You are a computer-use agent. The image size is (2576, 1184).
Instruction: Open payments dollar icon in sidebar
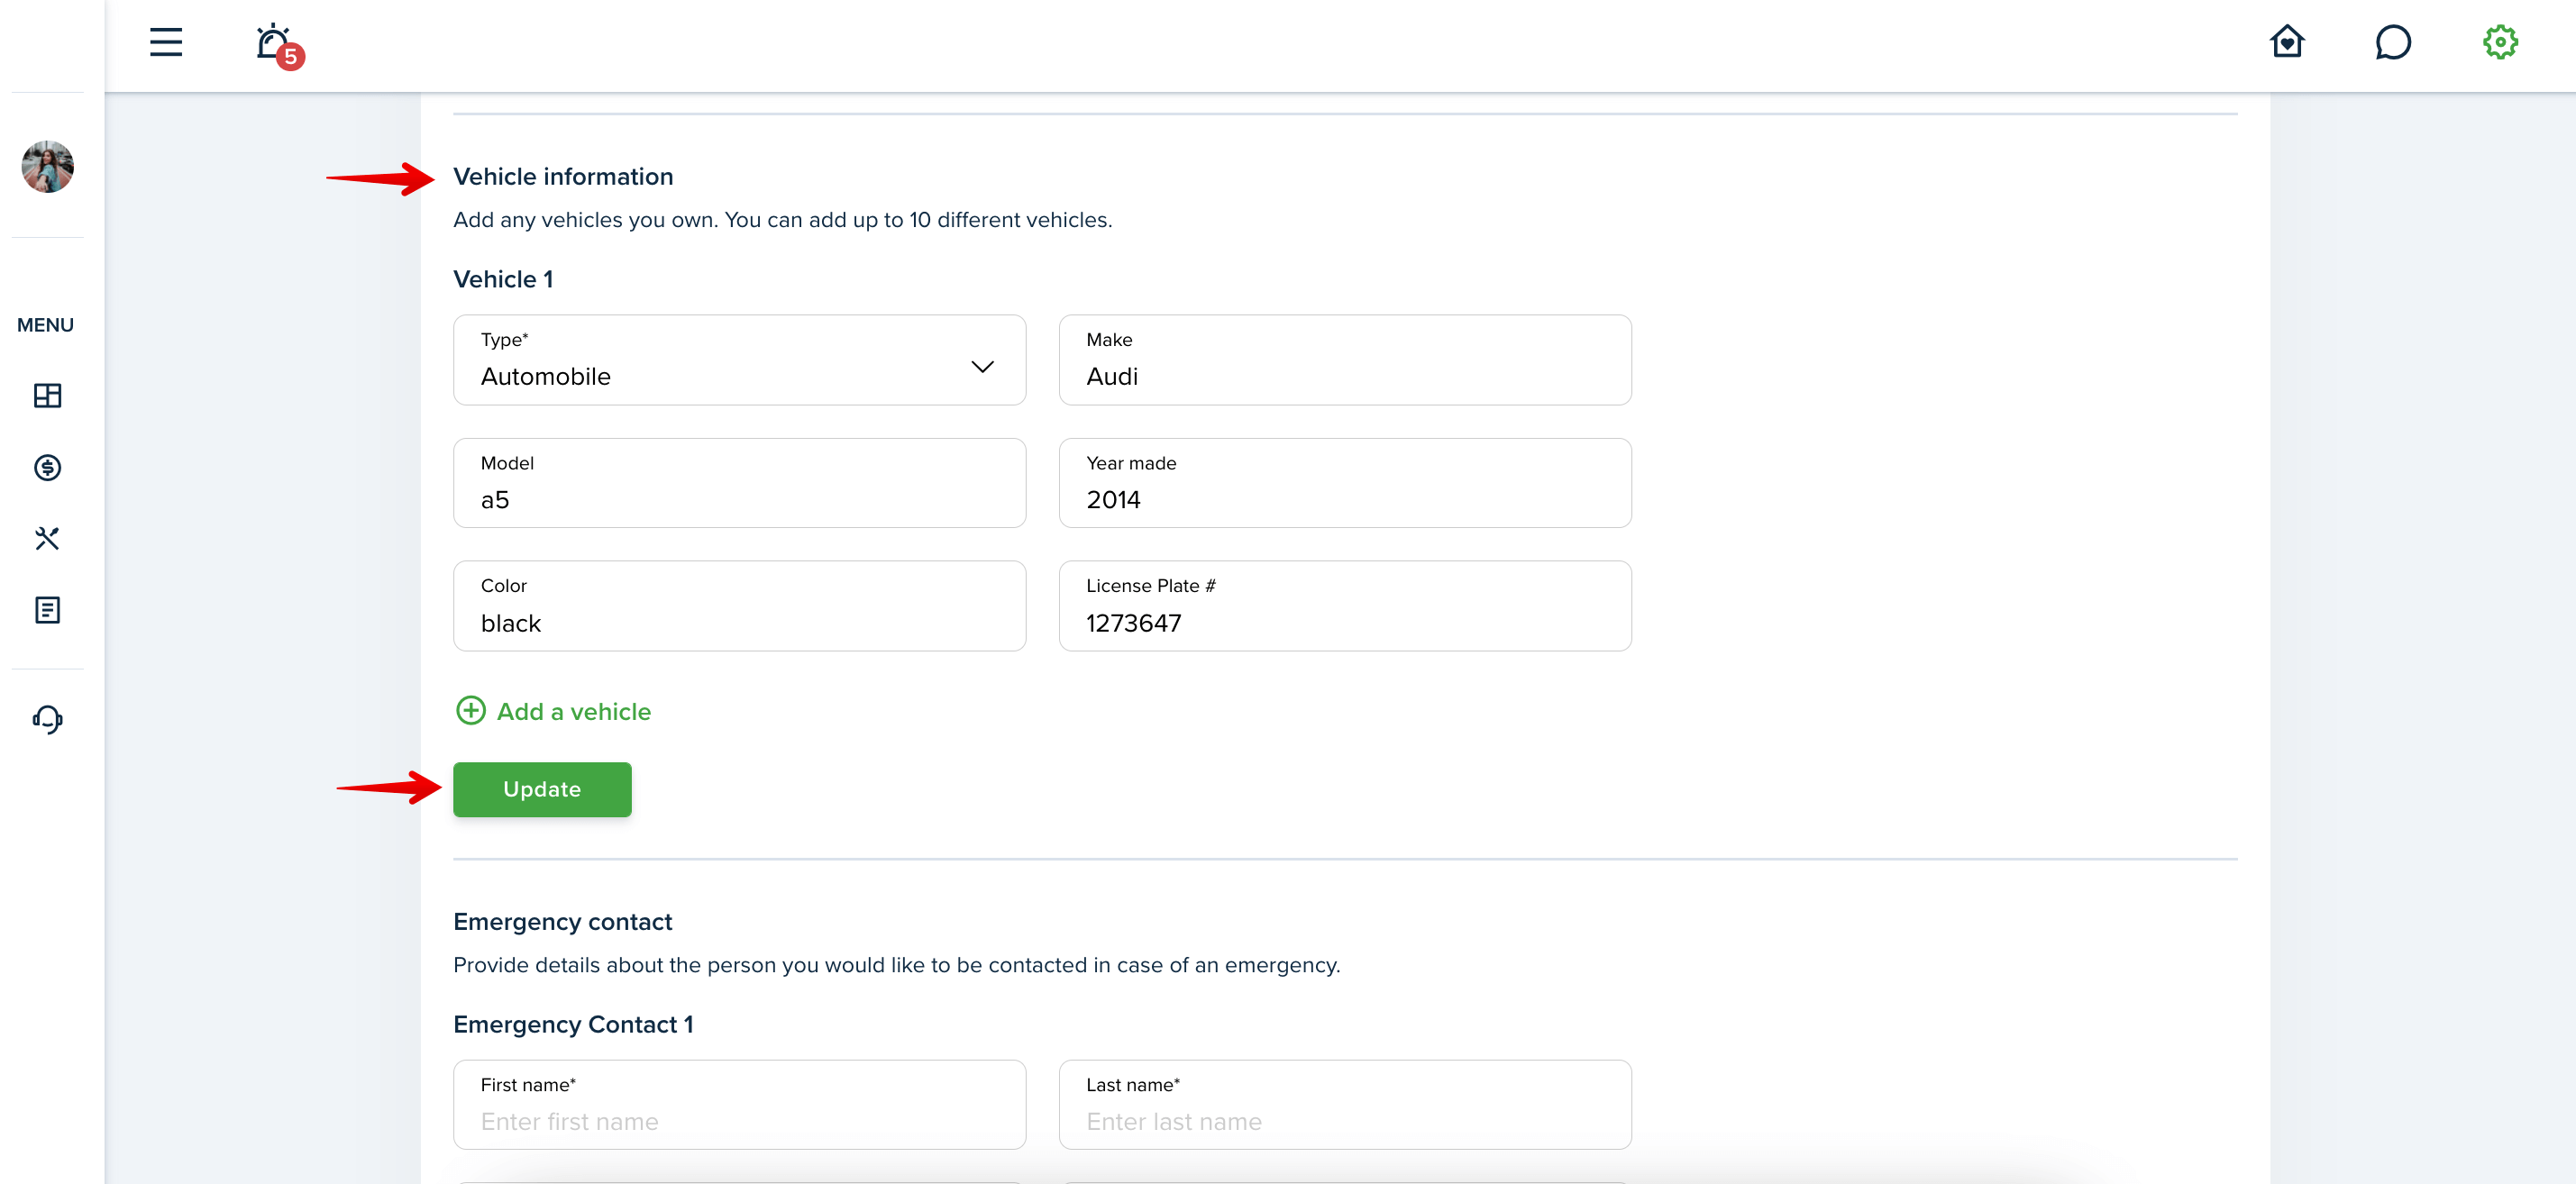click(47, 467)
